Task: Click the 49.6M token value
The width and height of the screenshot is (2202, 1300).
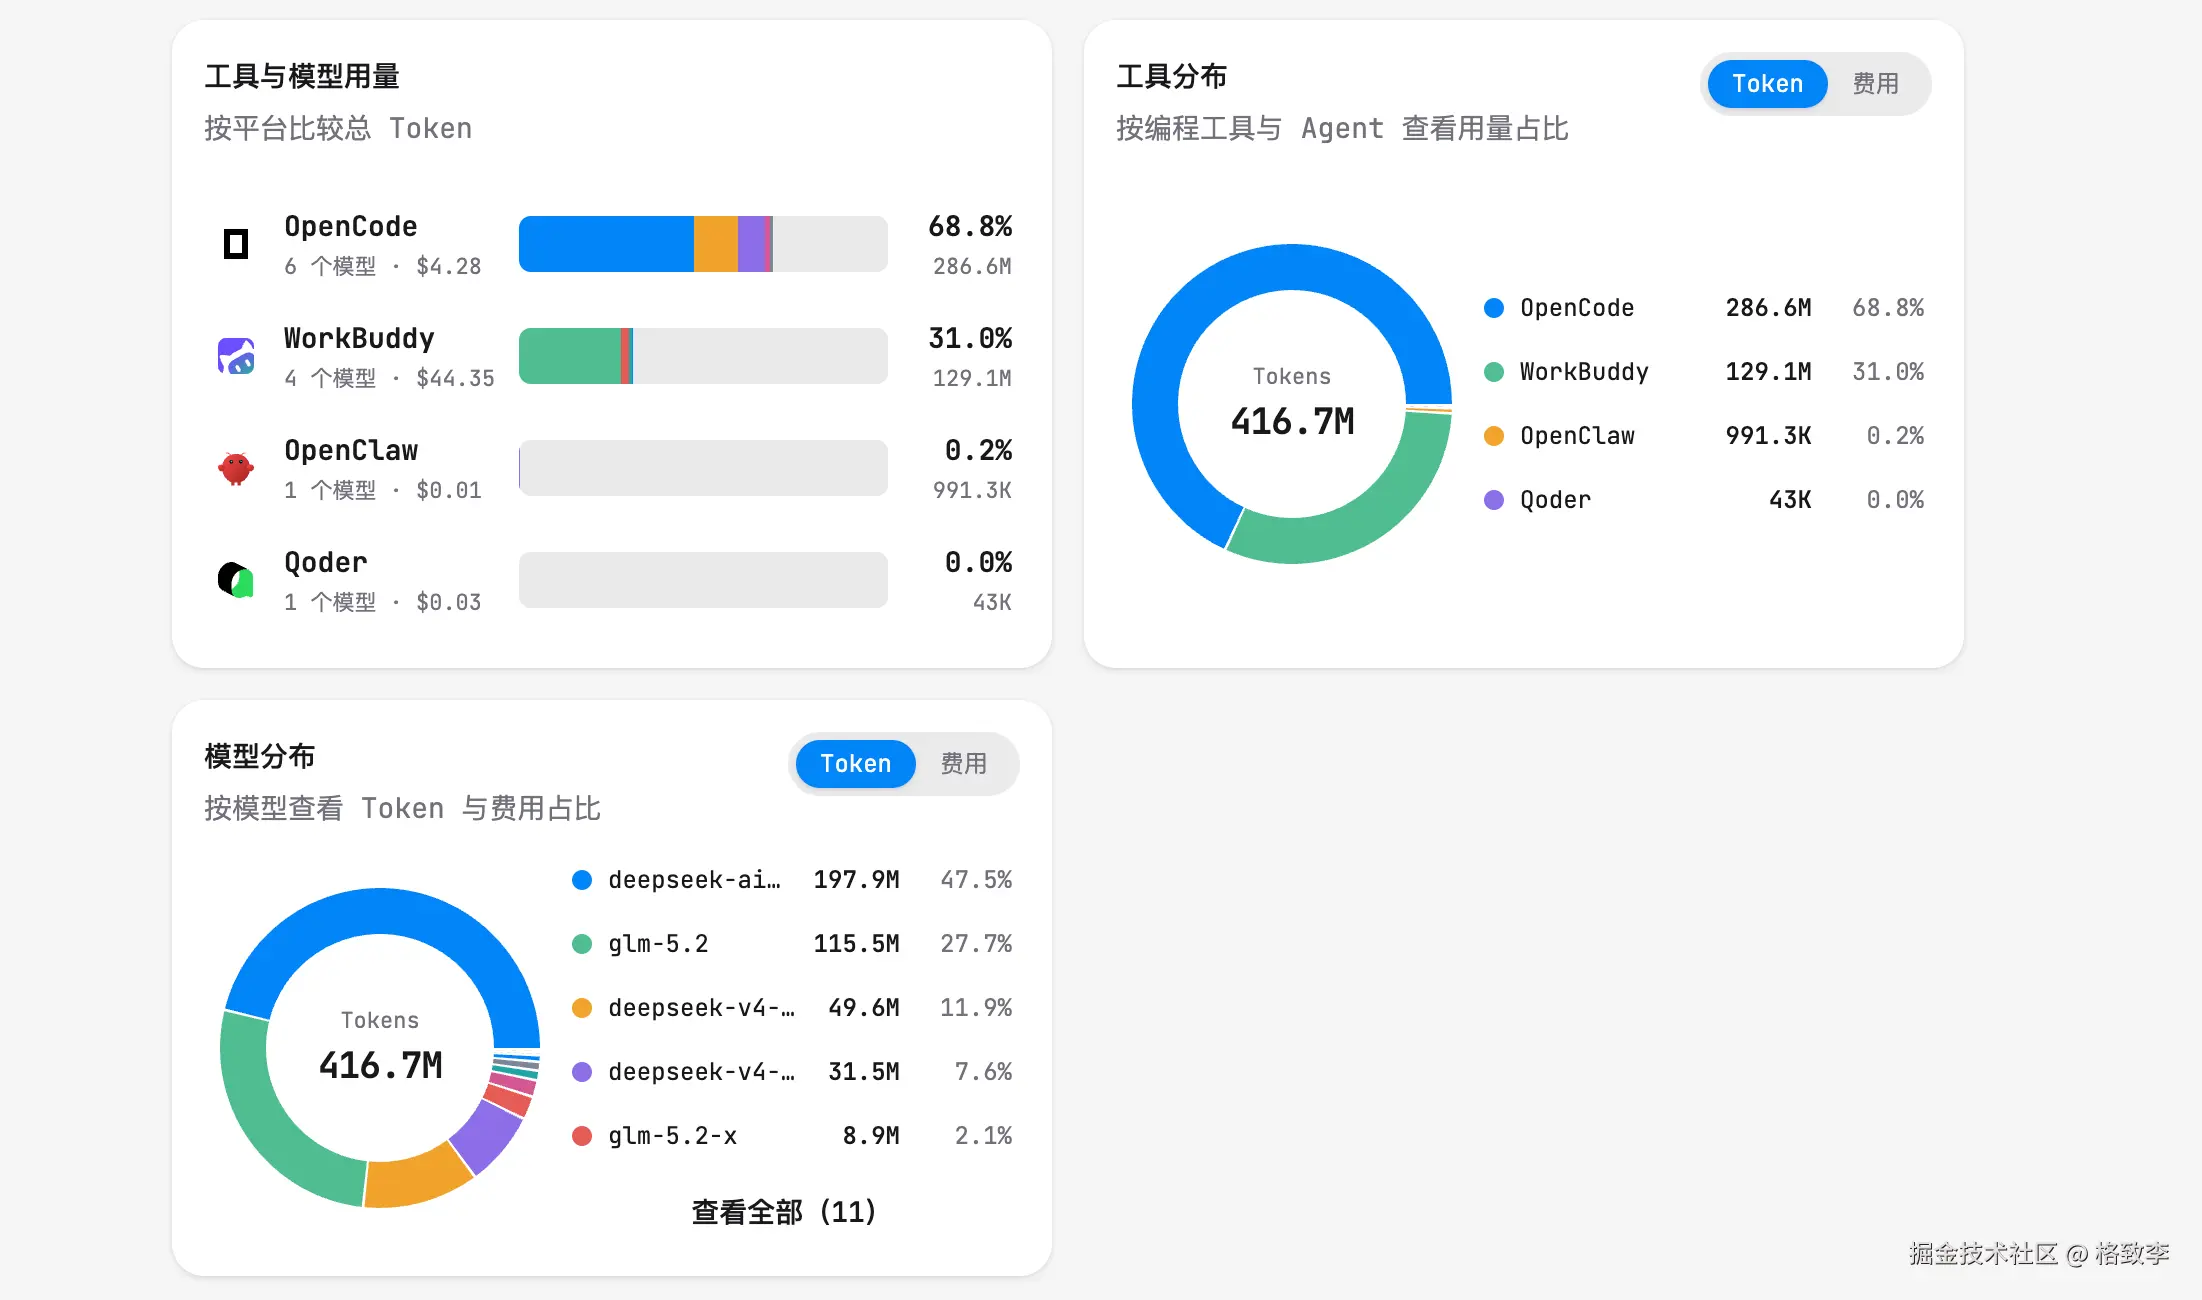Action: (864, 1008)
